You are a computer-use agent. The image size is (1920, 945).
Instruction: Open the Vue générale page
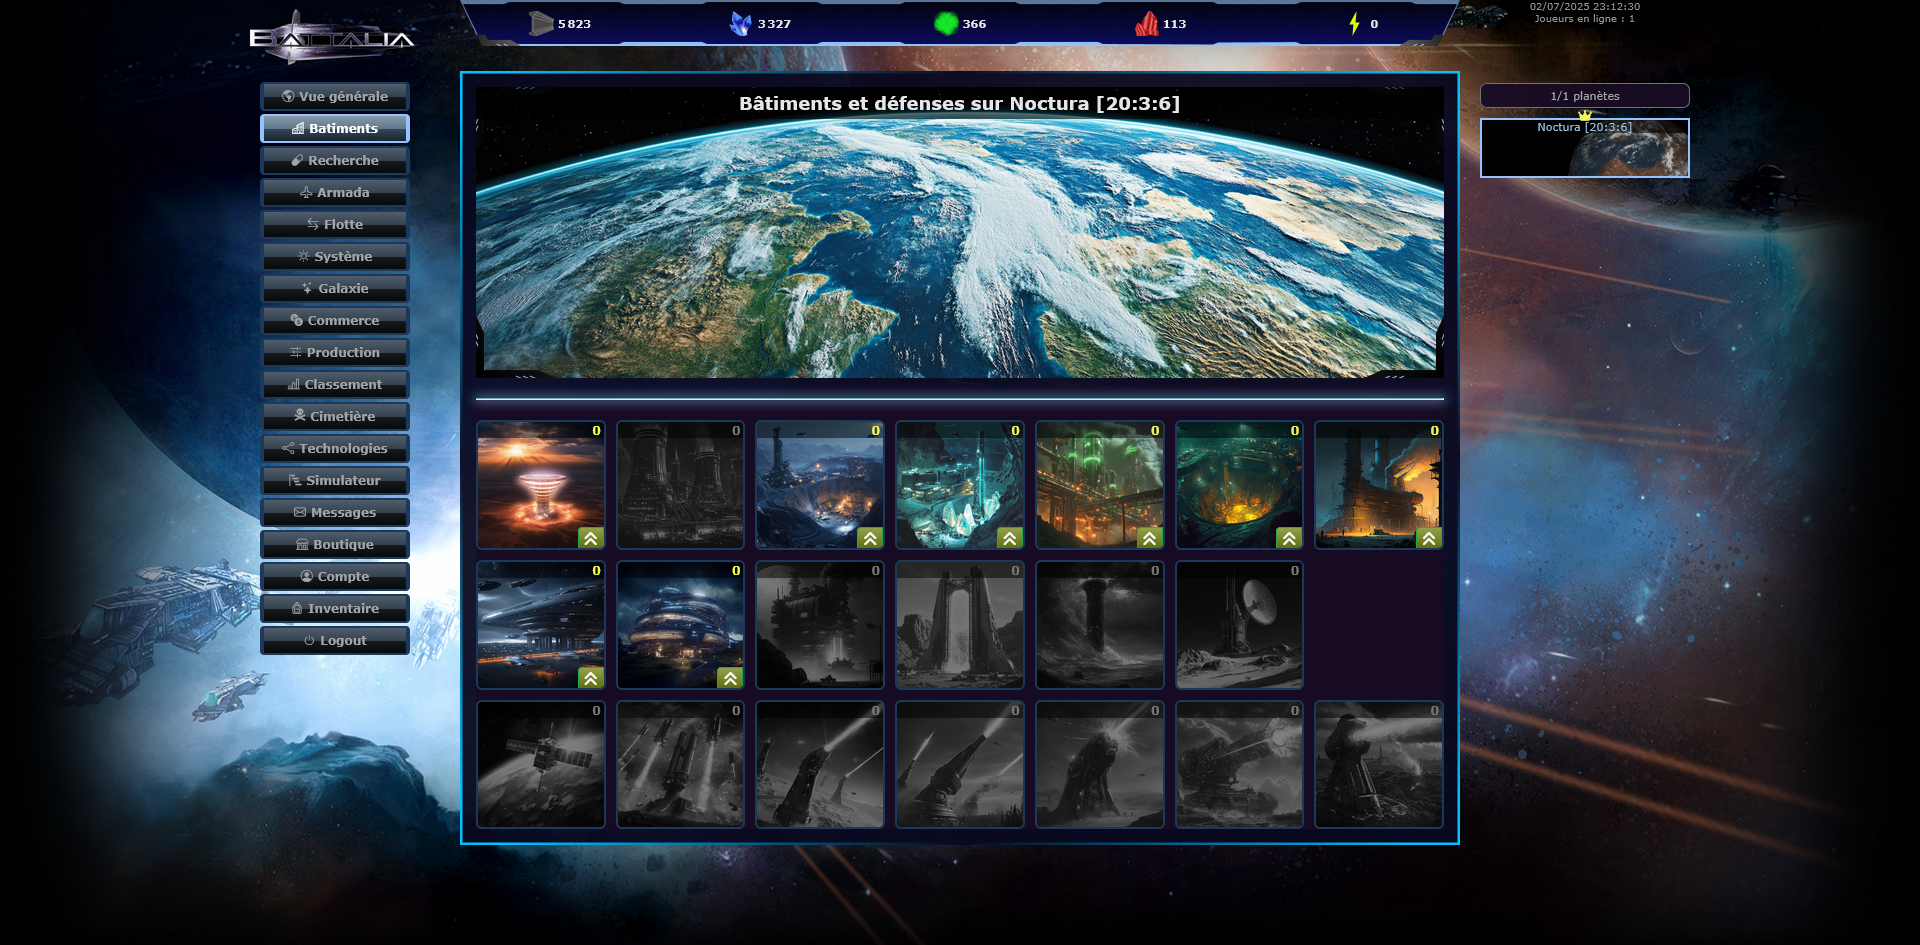335,96
